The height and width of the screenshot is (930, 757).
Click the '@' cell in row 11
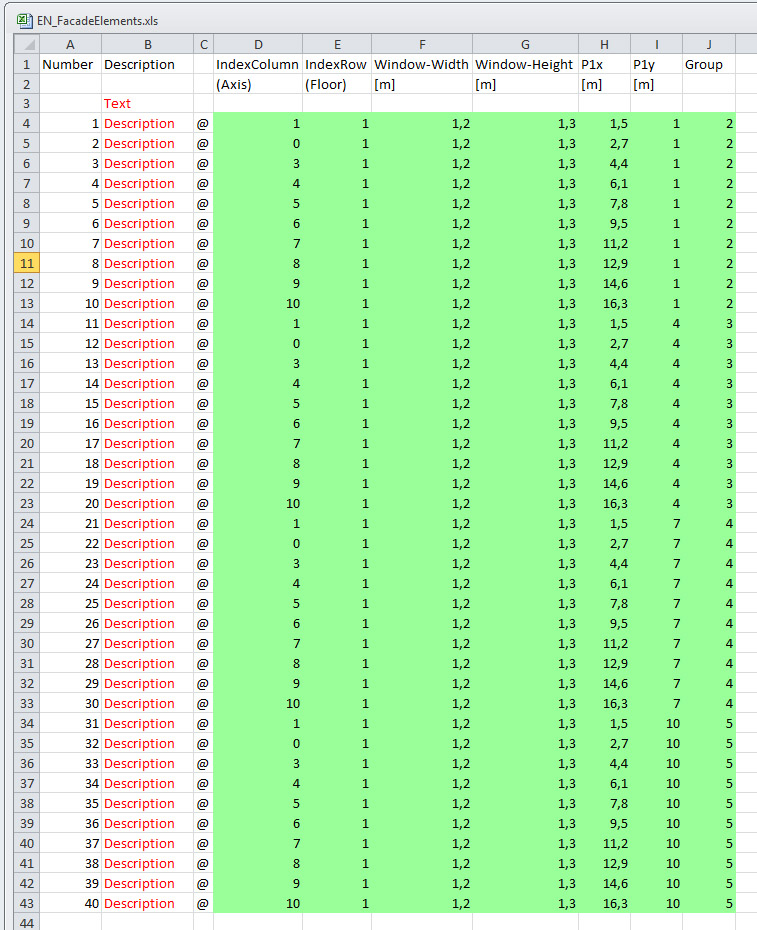203,263
